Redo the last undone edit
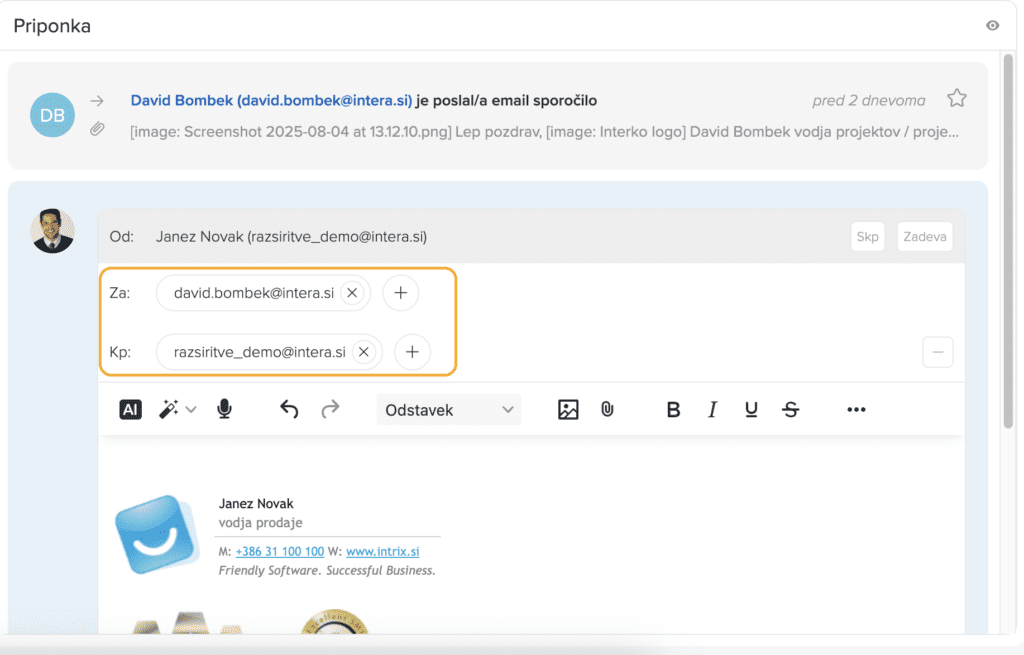 pos(330,409)
